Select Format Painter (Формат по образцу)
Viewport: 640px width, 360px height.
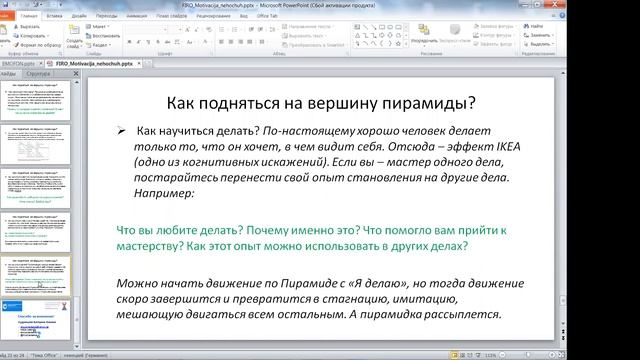(37, 45)
